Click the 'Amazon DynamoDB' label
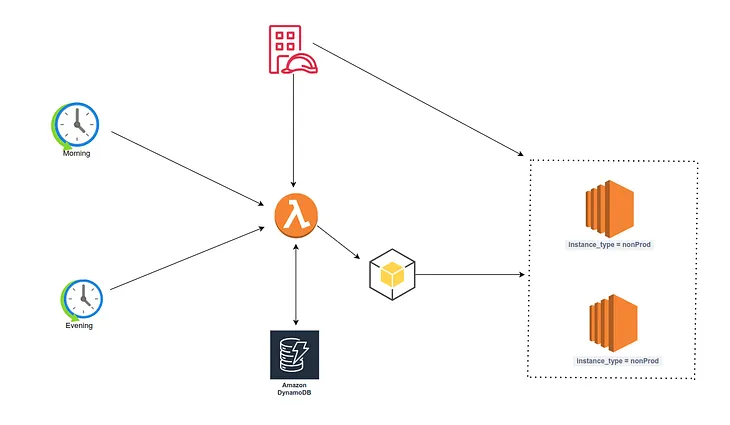The image size is (730, 425). click(294, 389)
